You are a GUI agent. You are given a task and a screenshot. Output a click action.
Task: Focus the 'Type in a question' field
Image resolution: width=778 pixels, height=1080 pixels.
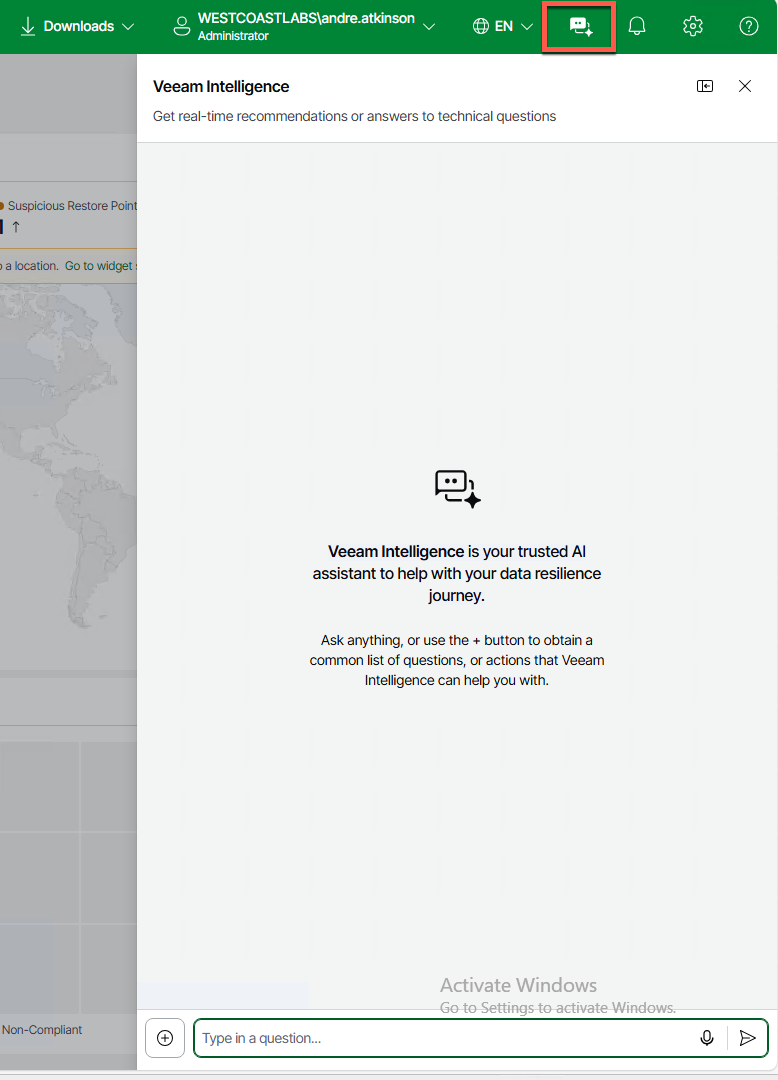tap(440, 1038)
